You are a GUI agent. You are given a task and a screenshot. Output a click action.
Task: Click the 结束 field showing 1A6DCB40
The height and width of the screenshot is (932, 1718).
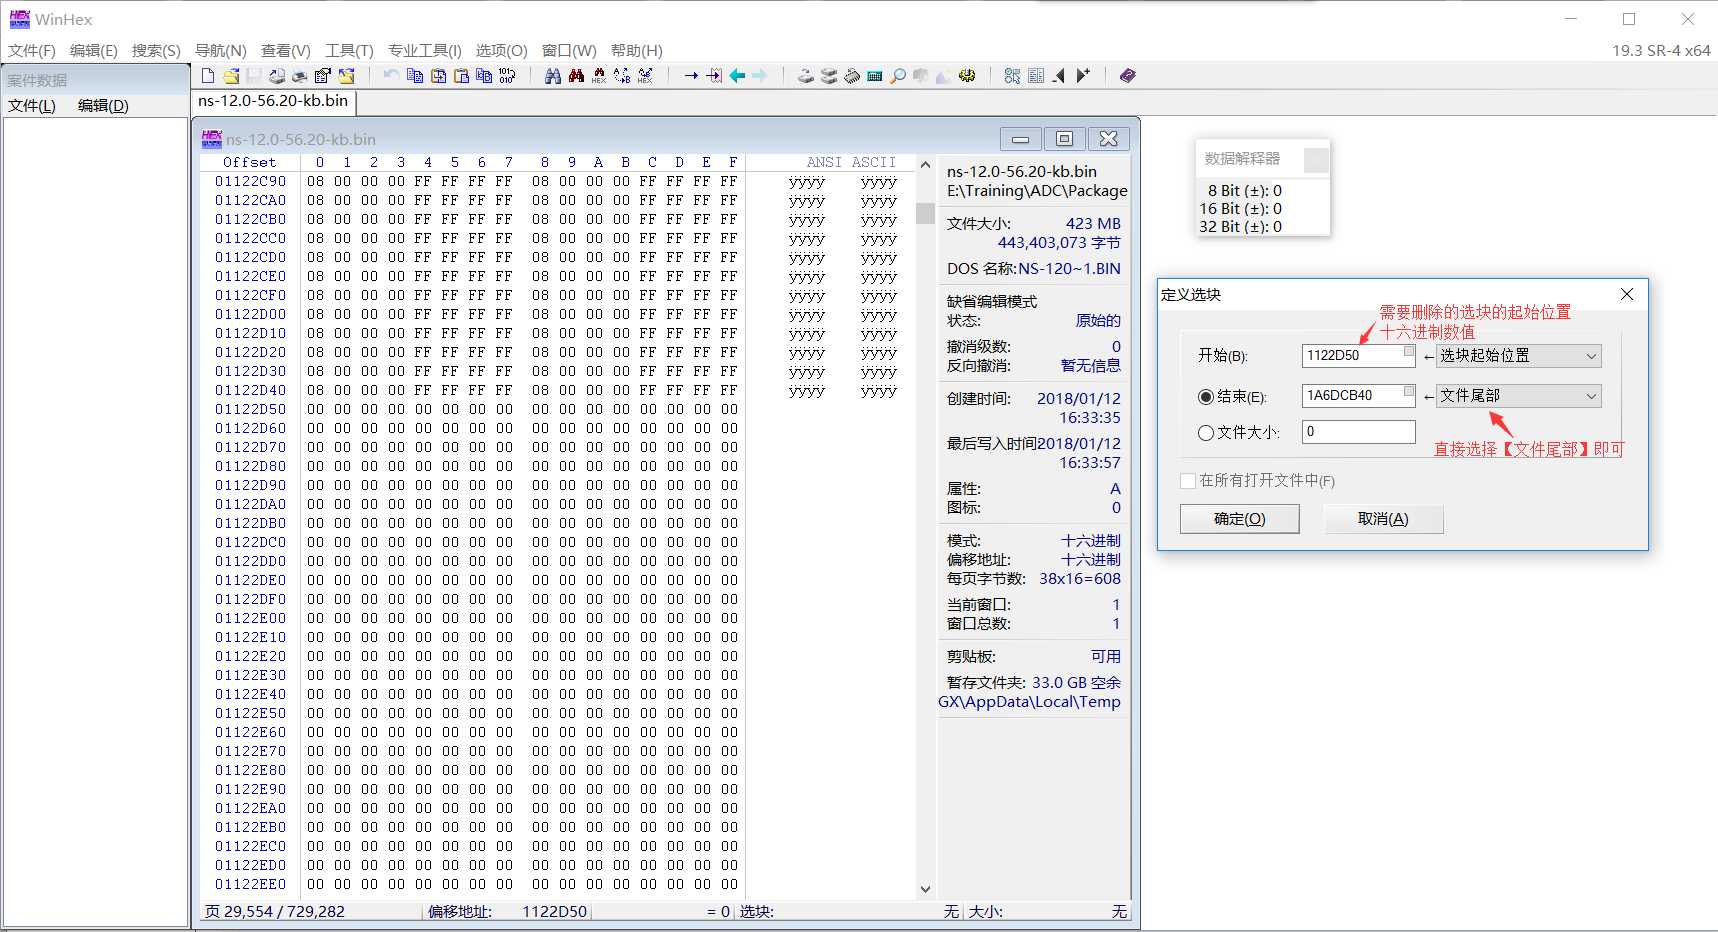[1359, 396]
